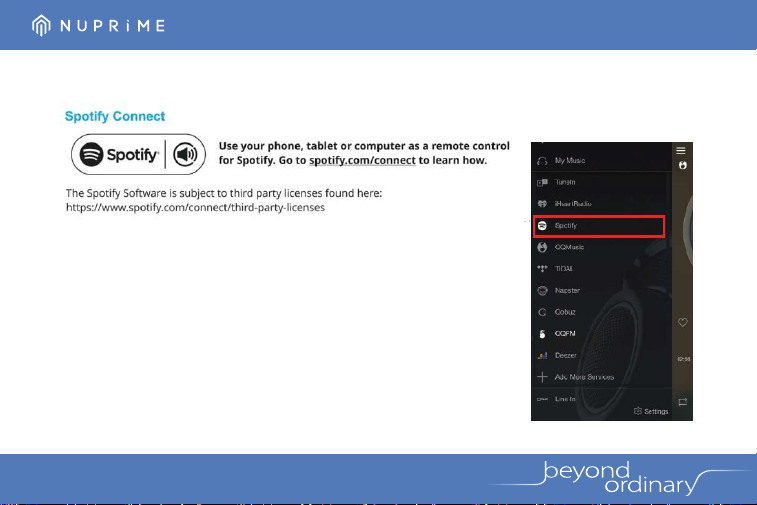
Task: Click Add More Services
Action: [x=602, y=377]
